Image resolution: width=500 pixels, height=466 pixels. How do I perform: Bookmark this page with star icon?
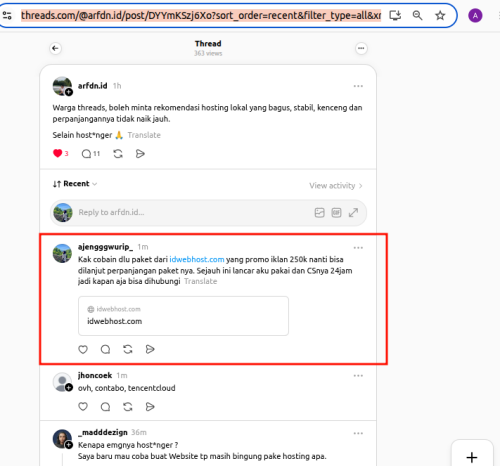[440, 15]
